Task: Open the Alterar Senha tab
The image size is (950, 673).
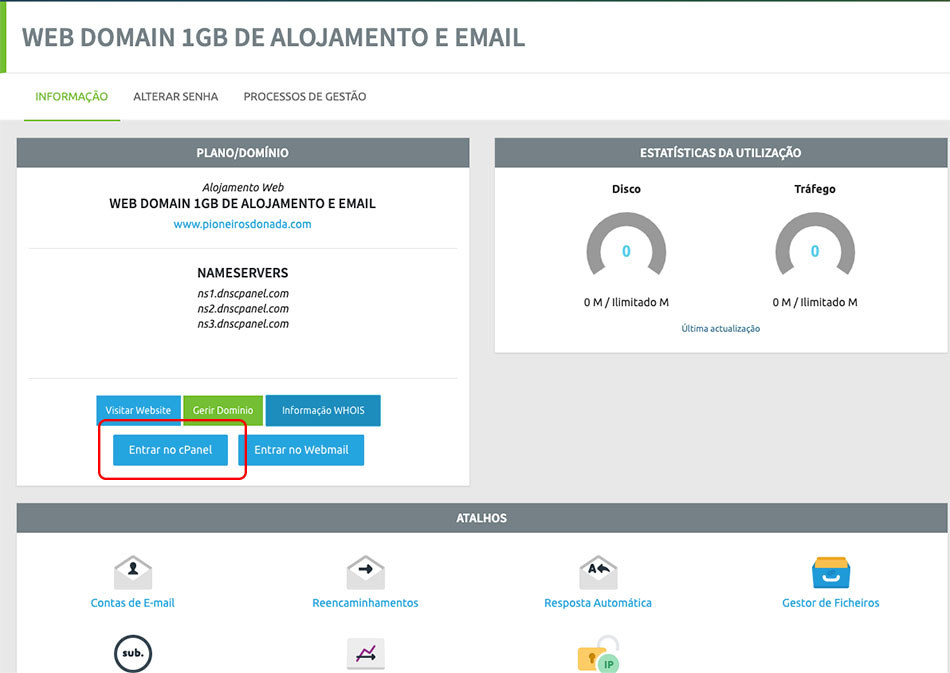Action: point(176,97)
